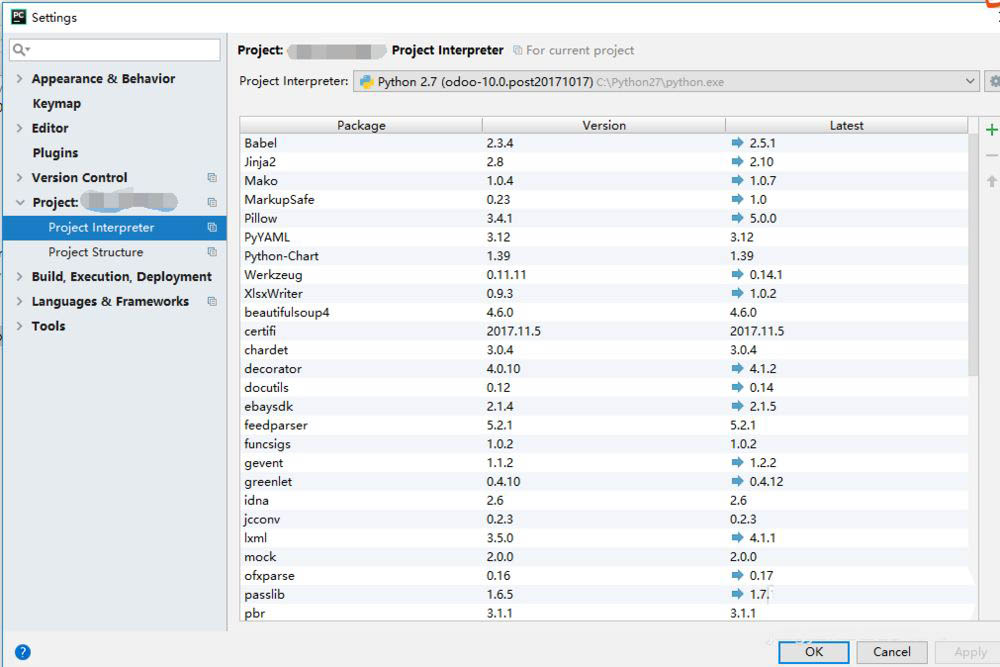The height and width of the screenshot is (667, 1000).
Task: Expand Build, Execution, Deployment node
Action: pyautogui.click(x=19, y=276)
